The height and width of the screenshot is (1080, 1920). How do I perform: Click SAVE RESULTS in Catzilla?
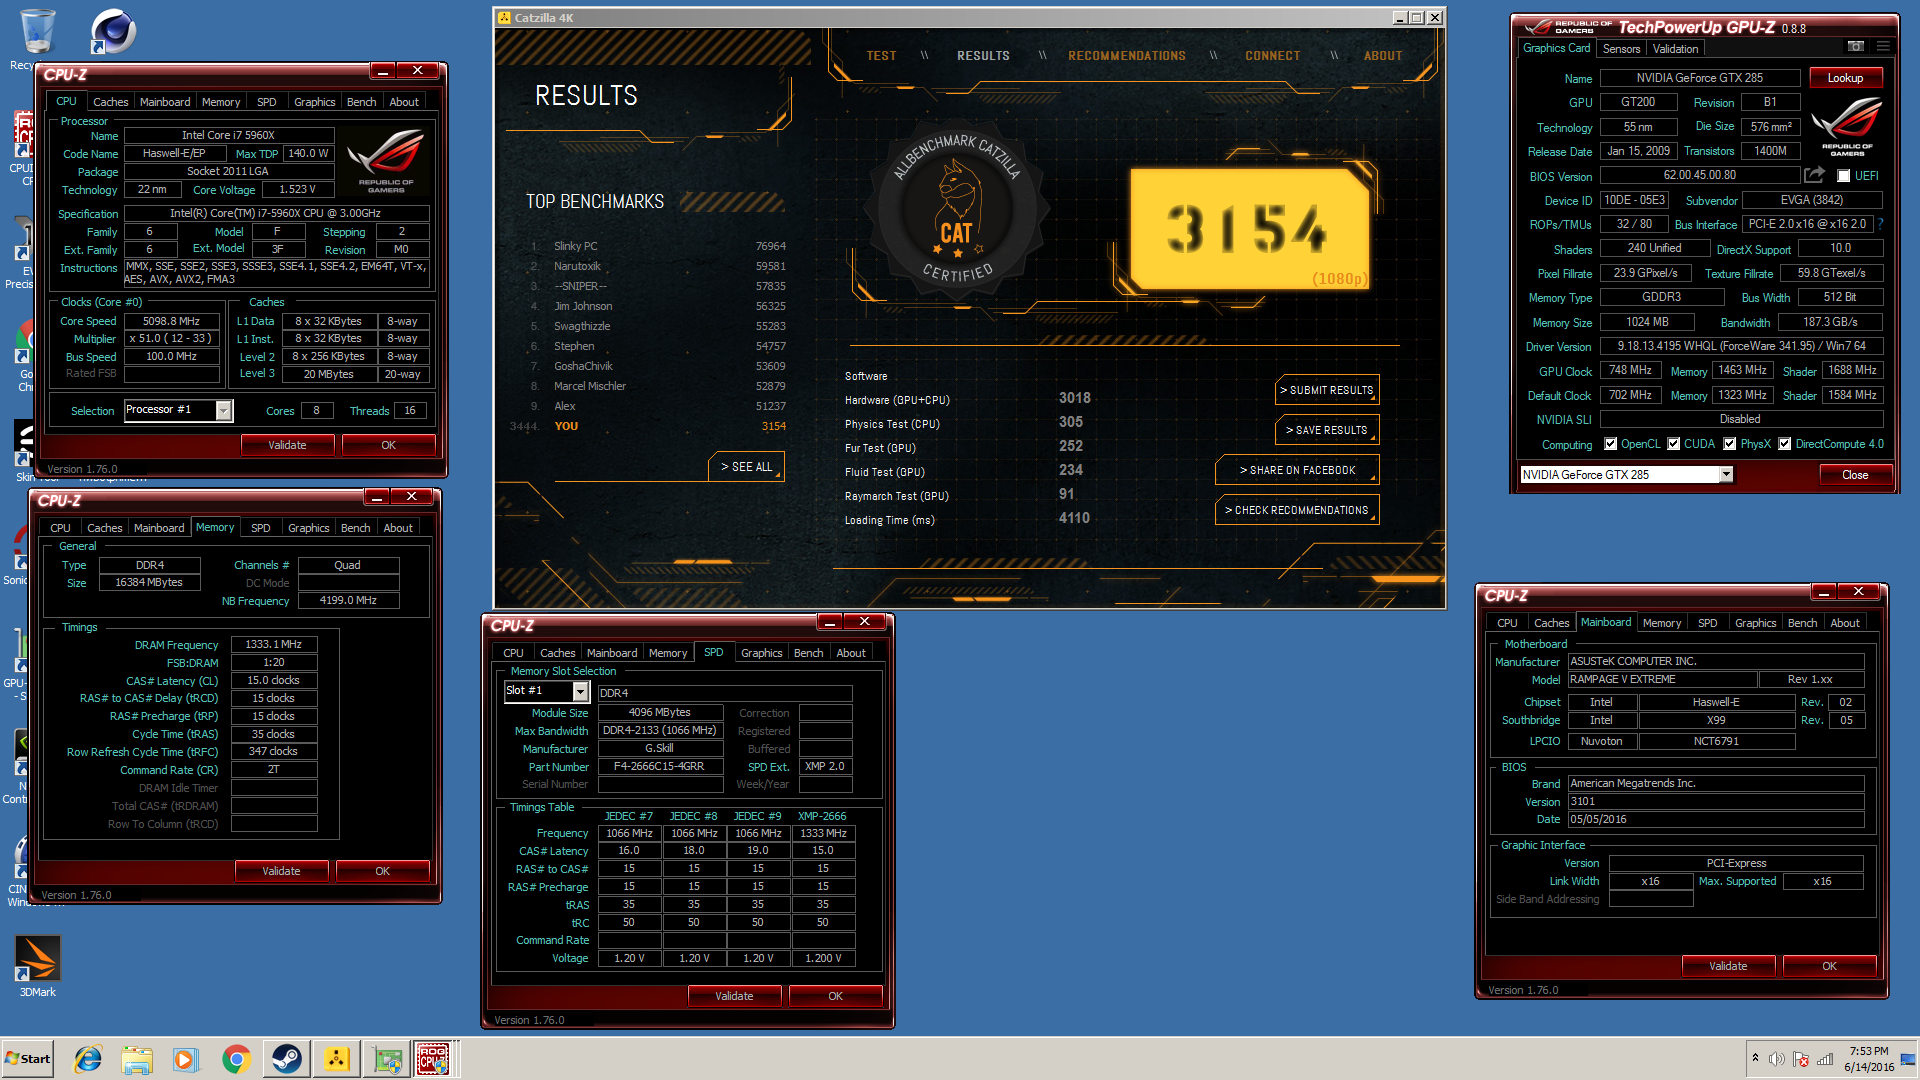tap(1326, 430)
